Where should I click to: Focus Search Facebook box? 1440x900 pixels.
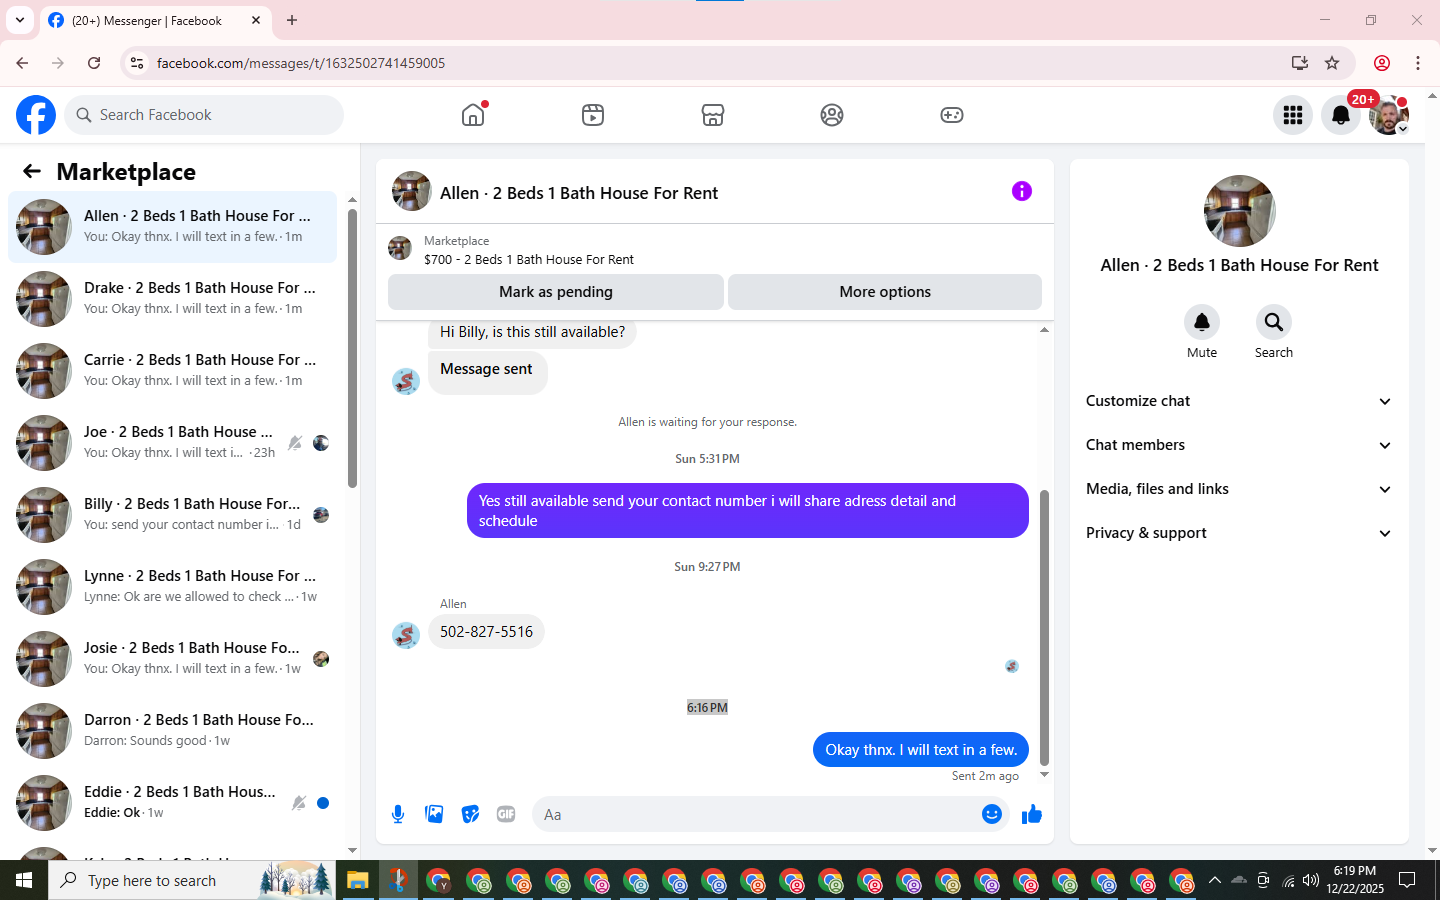[x=204, y=115]
